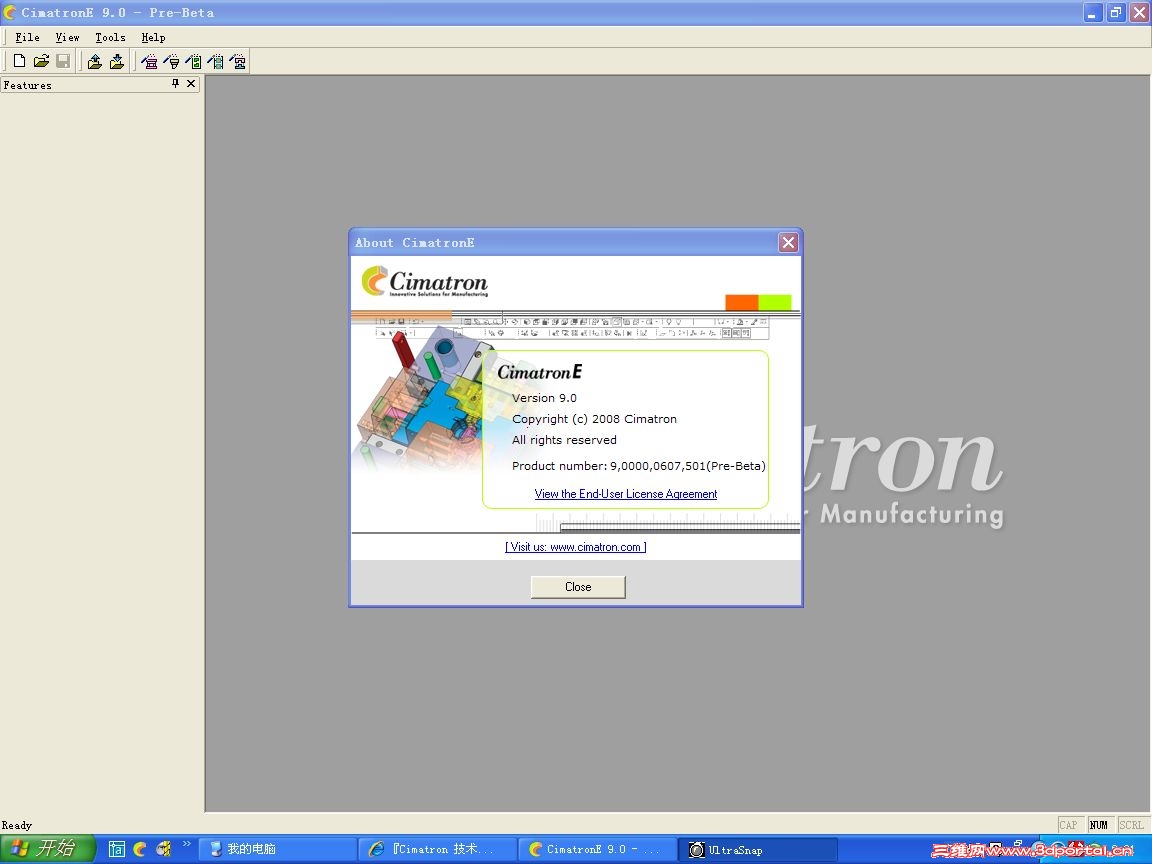Open the Help menu
Viewport: 1152px width, 864px height.
click(x=153, y=37)
